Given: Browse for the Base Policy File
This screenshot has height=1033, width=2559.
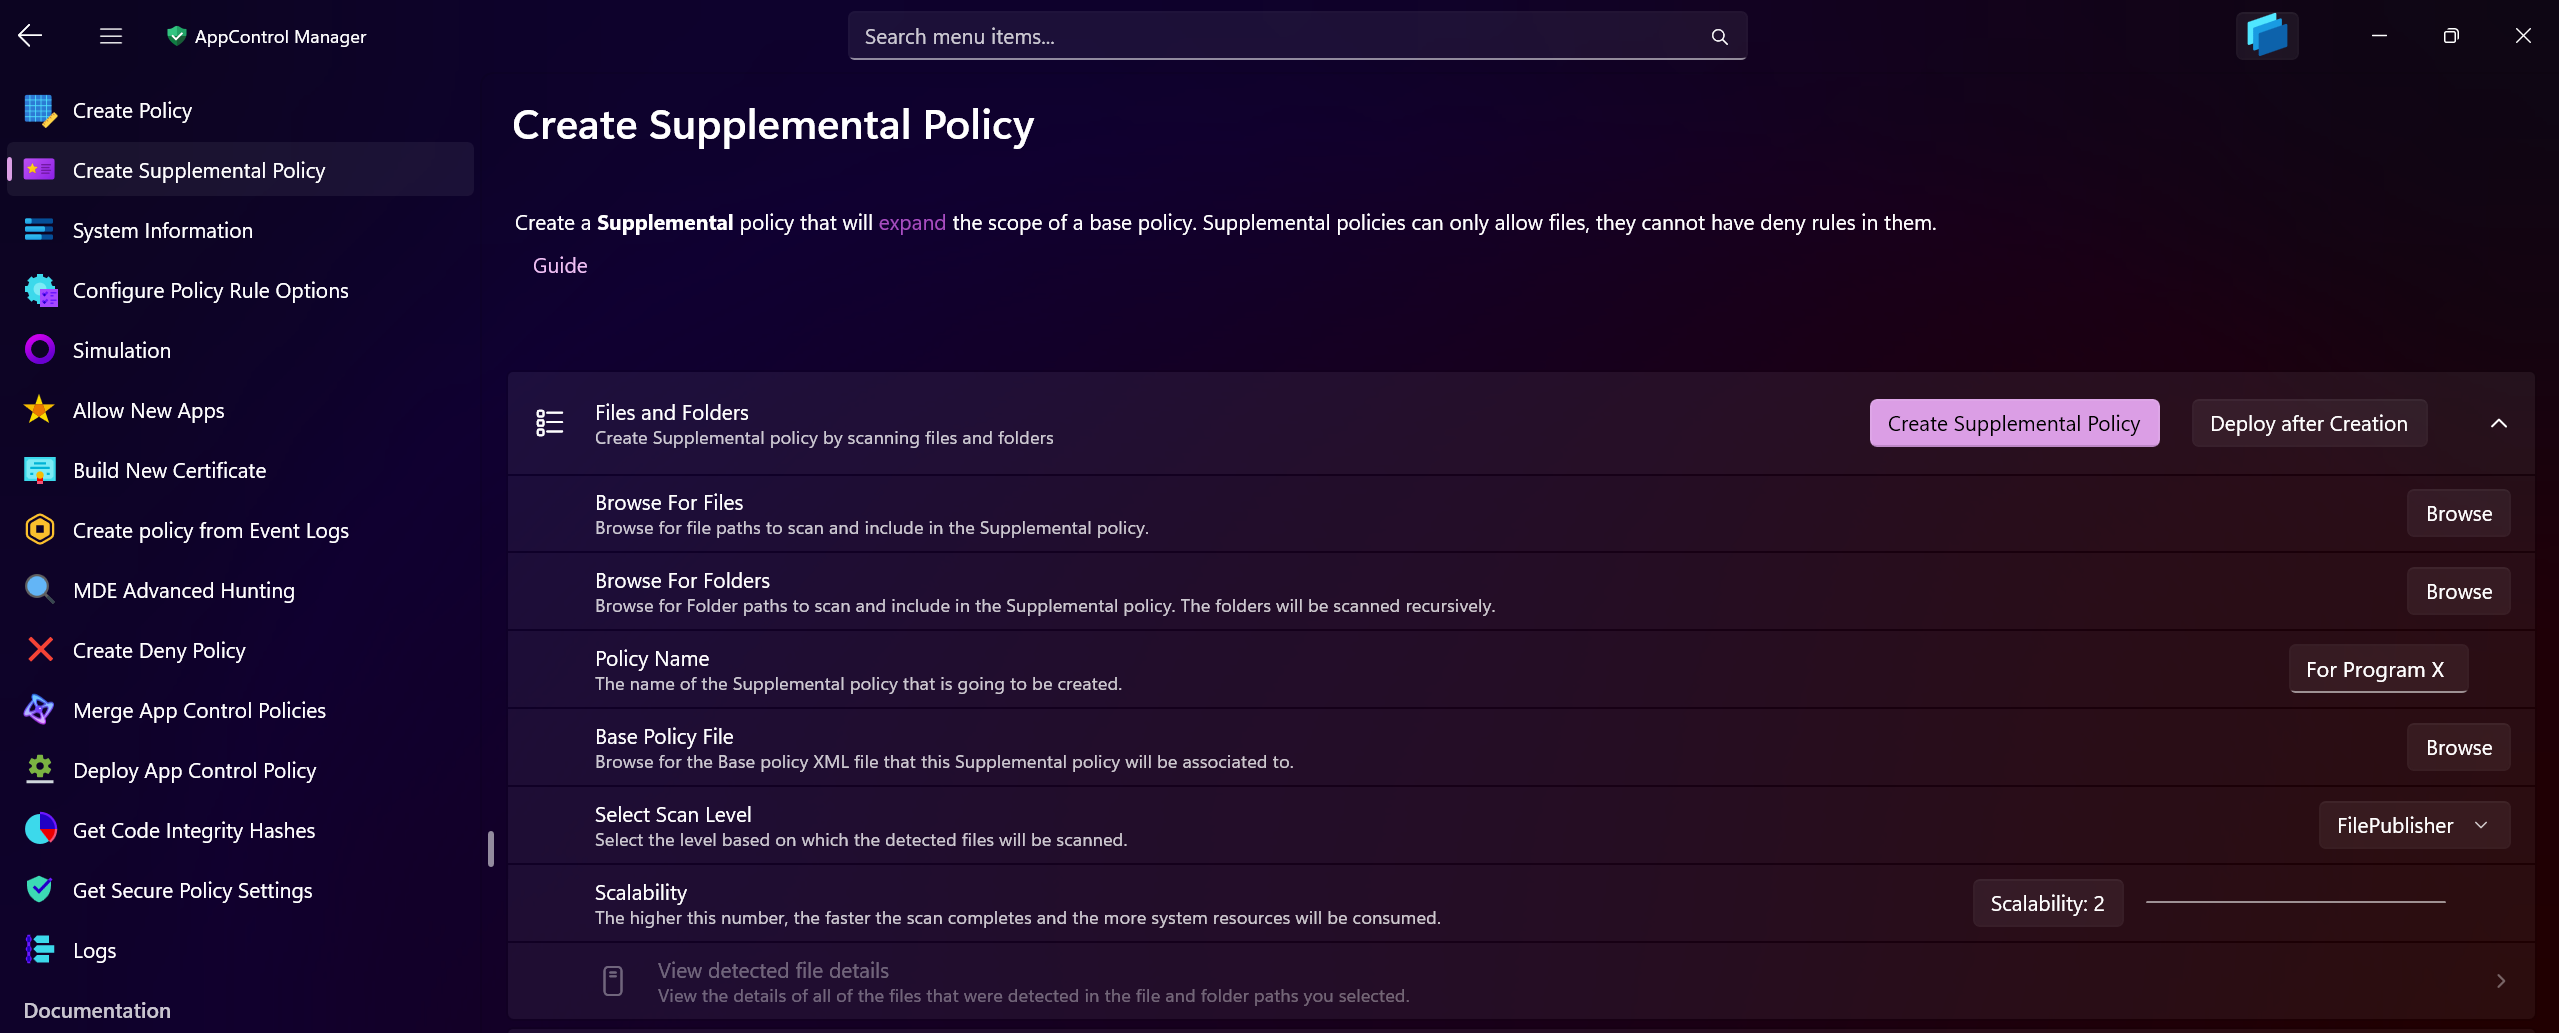Looking at the screenshot, I should pyautogui.click(x=2458, y=747).
